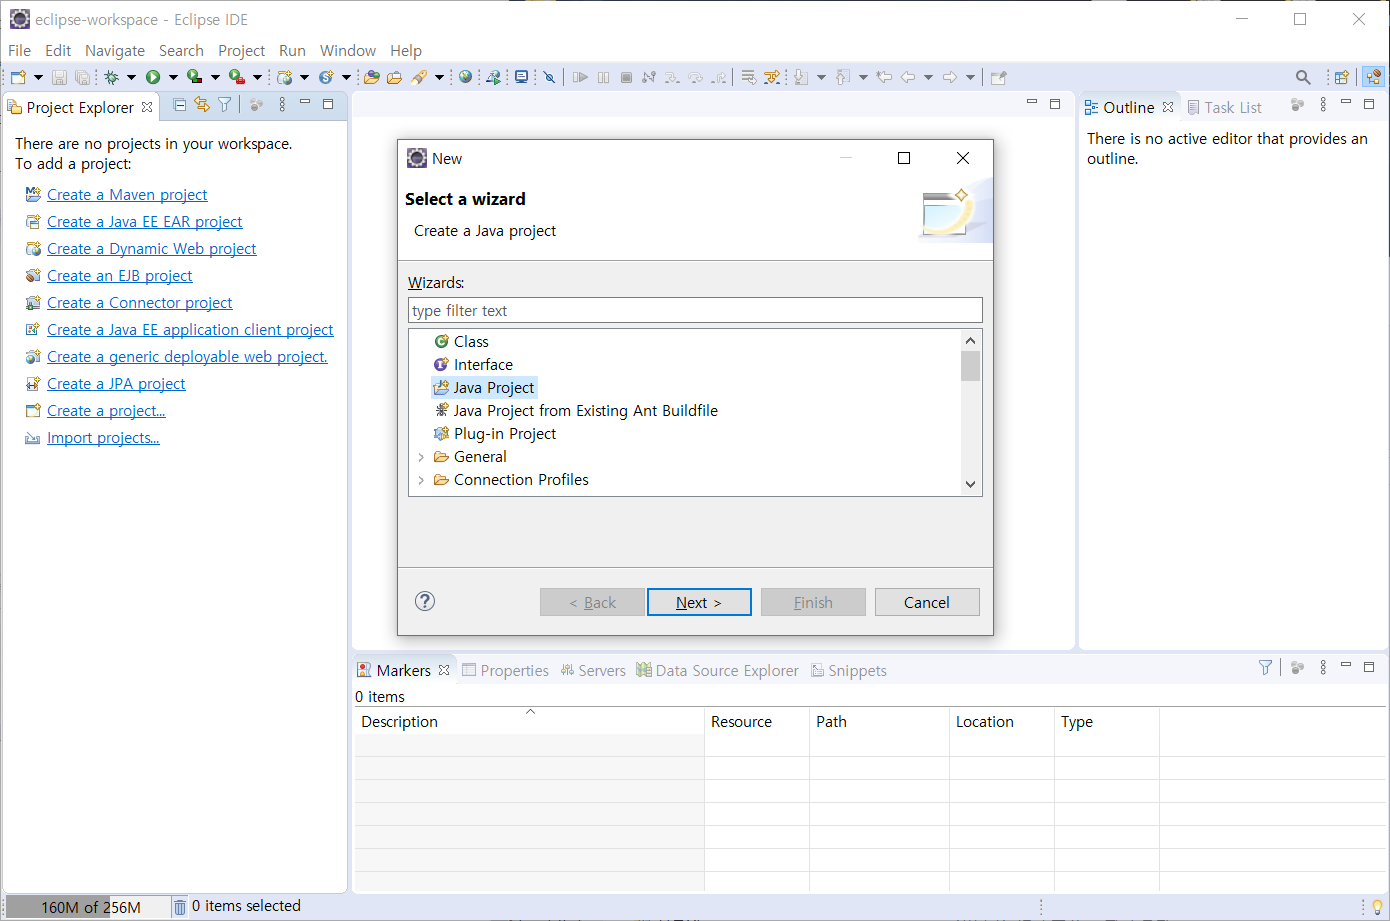Open the Search flashlight dropdown arrow
Viewport: 1390px width, 921px height.
tap(439, 77)
